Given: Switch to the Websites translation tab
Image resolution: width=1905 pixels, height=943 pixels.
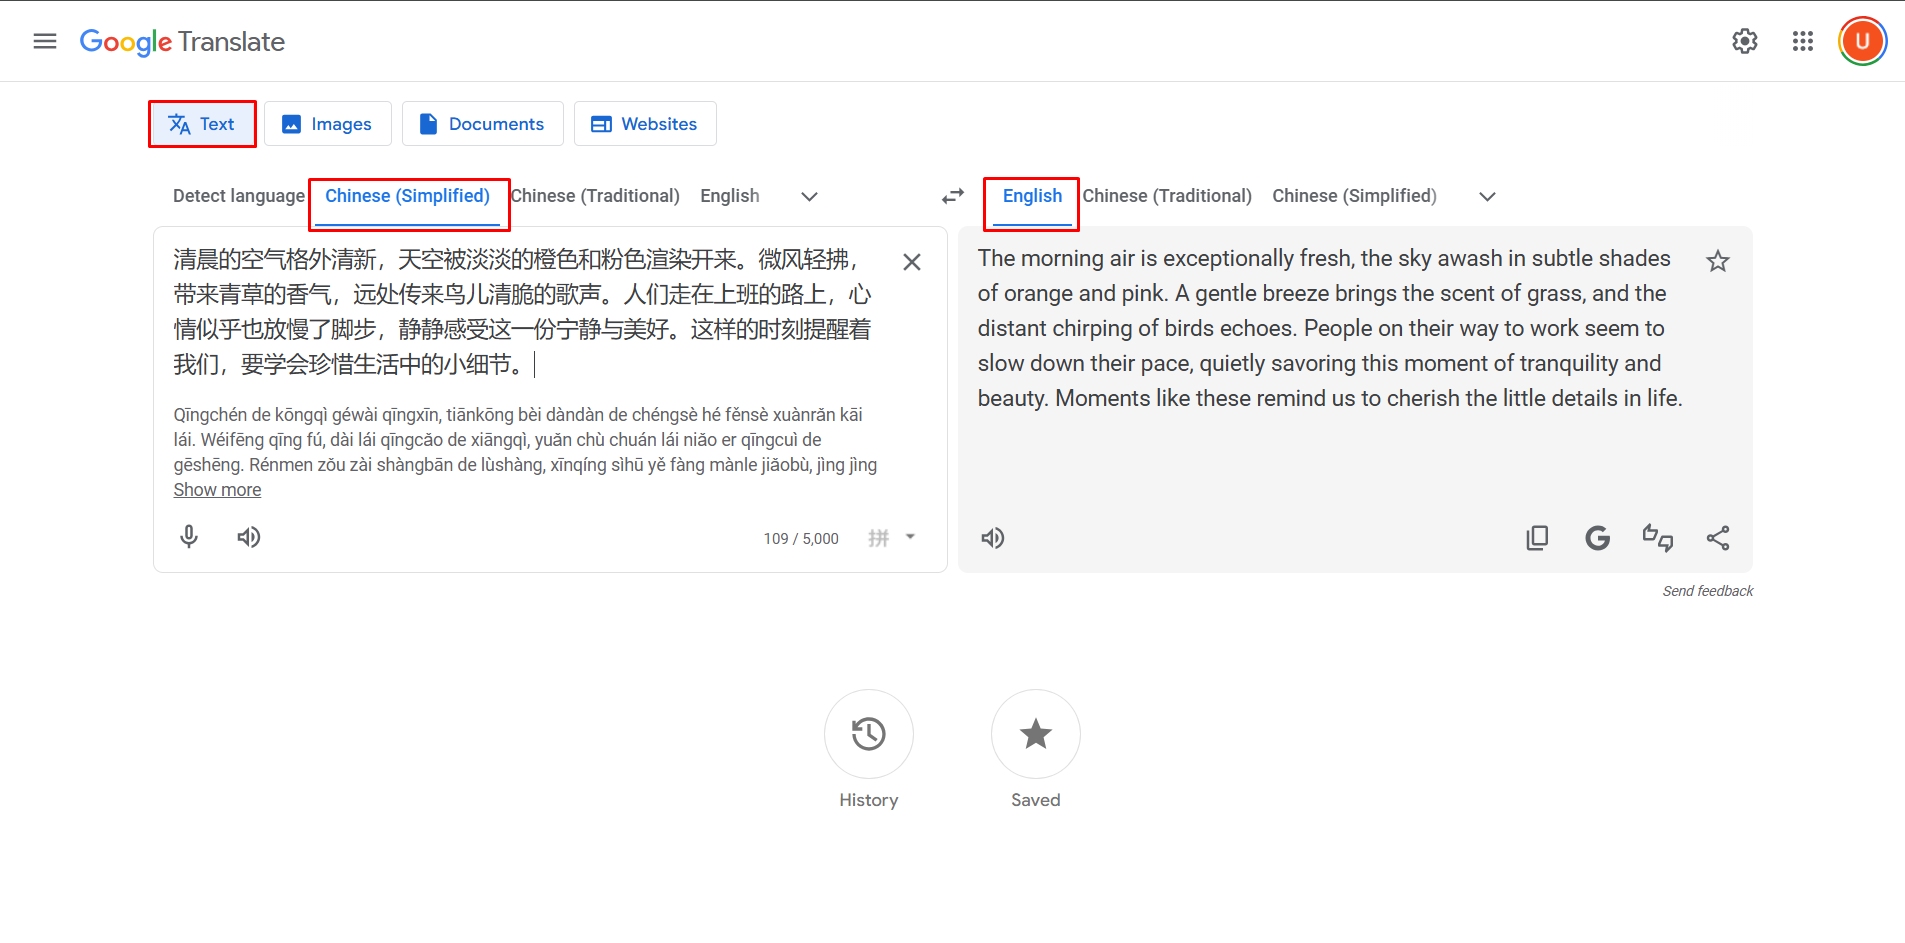Looking at the screenshot, I should [x=645, y=123].
